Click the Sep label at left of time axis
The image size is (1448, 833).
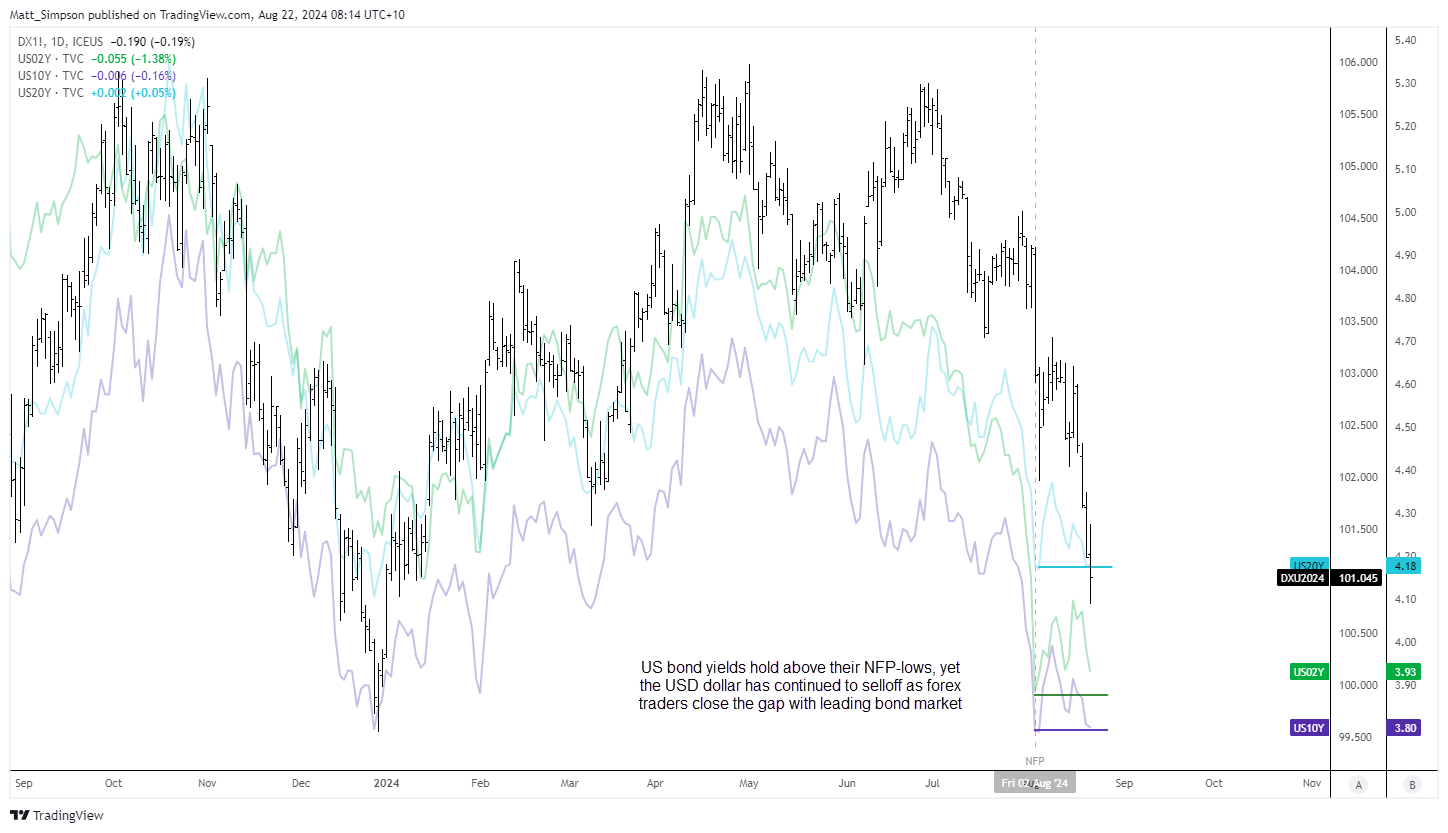click(x=23, y=783)
